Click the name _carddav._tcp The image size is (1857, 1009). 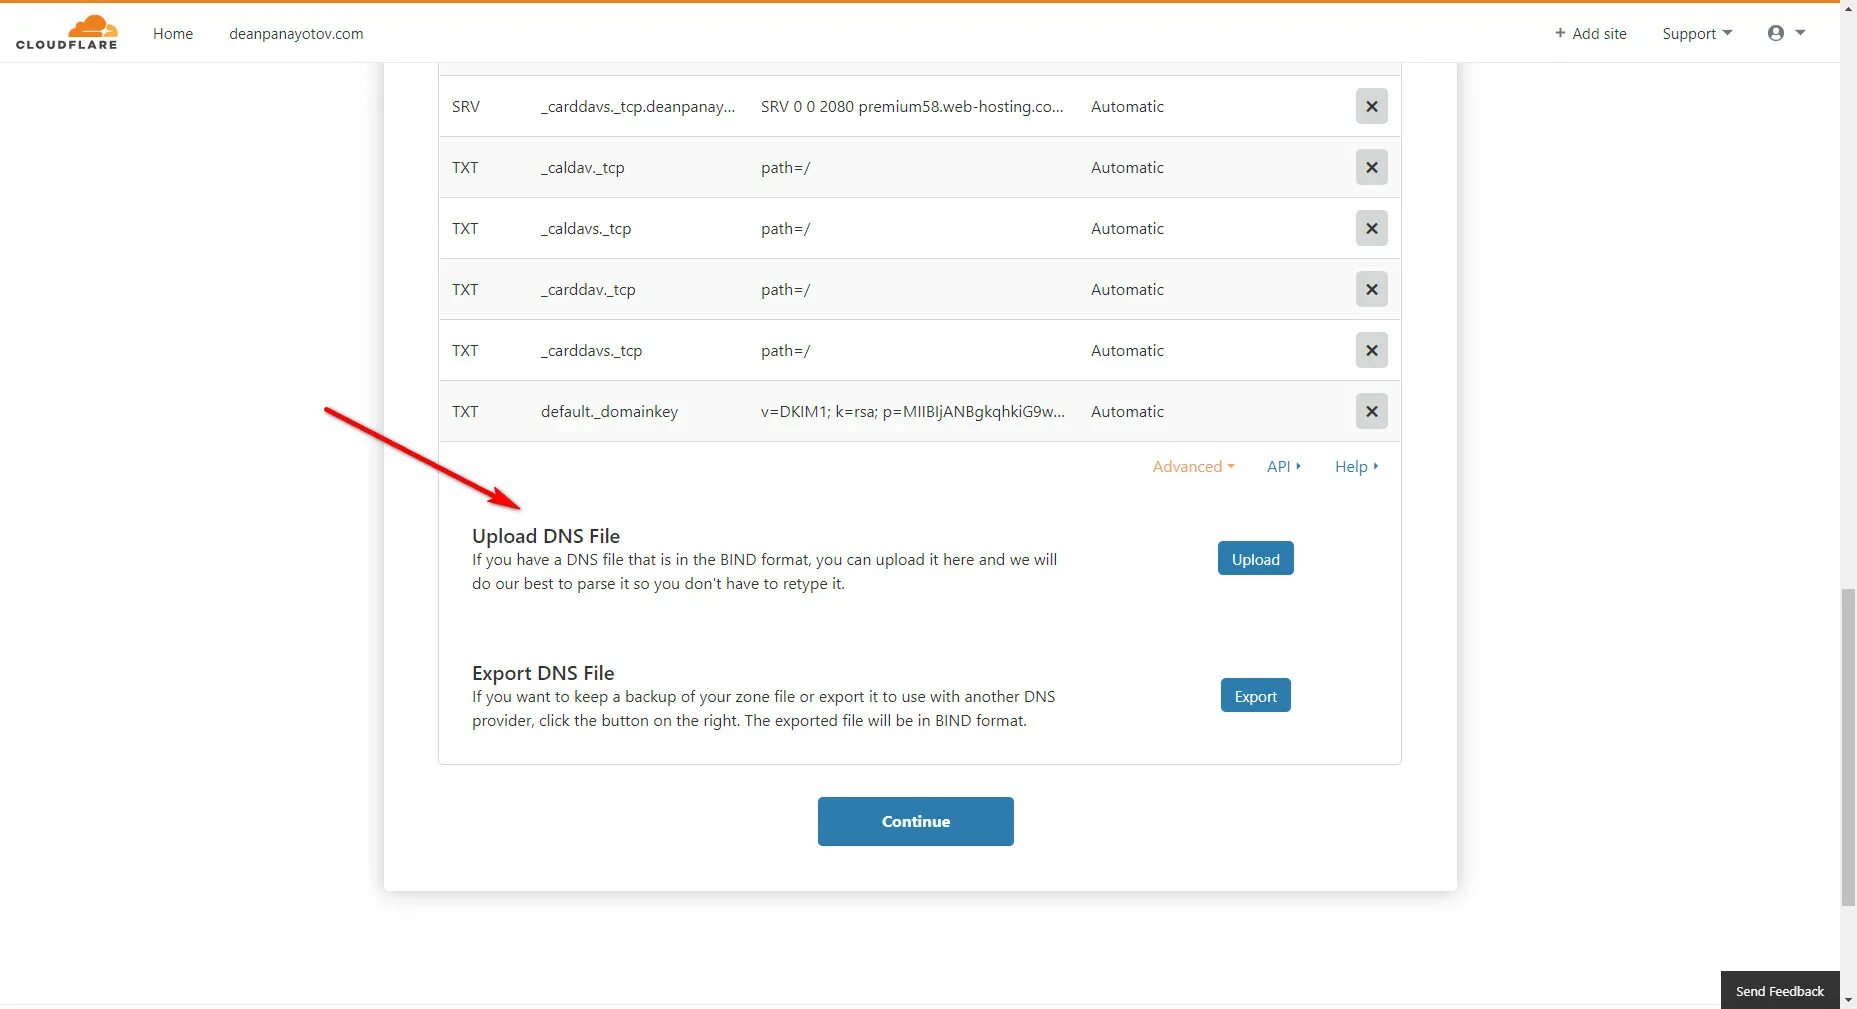pyautogui.click(x=588, y=289)
